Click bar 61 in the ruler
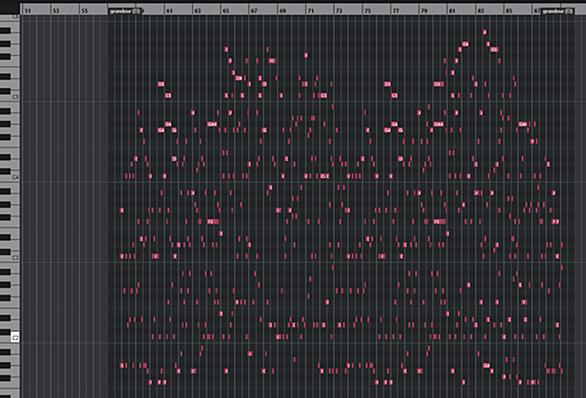 click(x=169, y=11)
